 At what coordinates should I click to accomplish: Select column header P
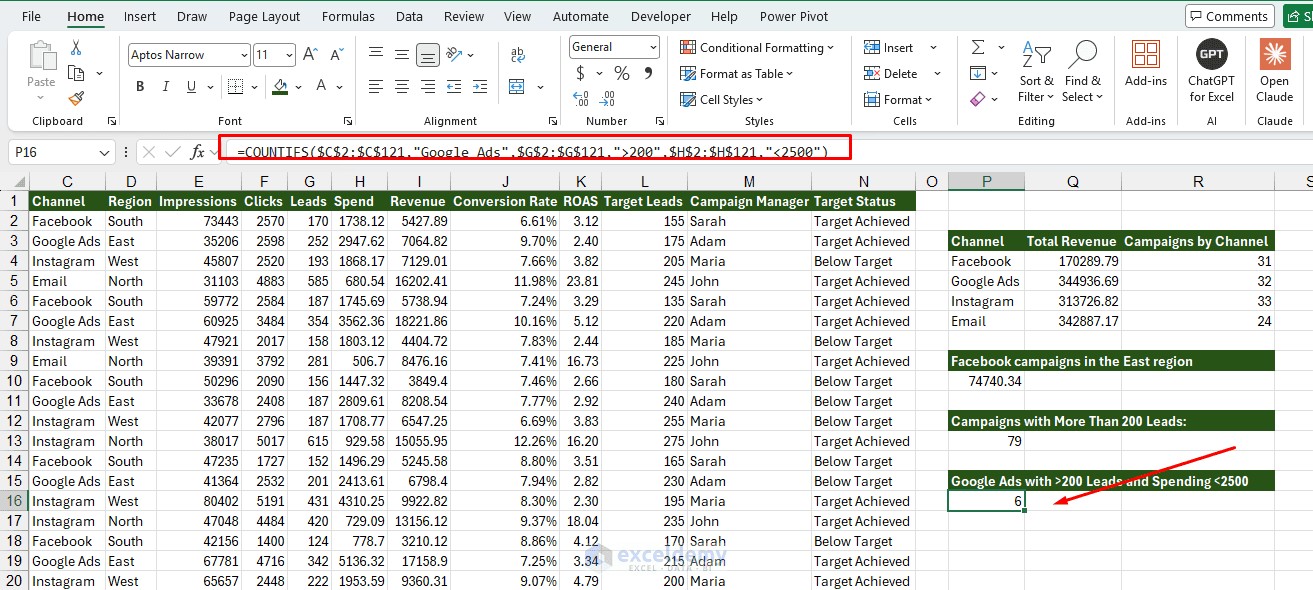point(986,181)
